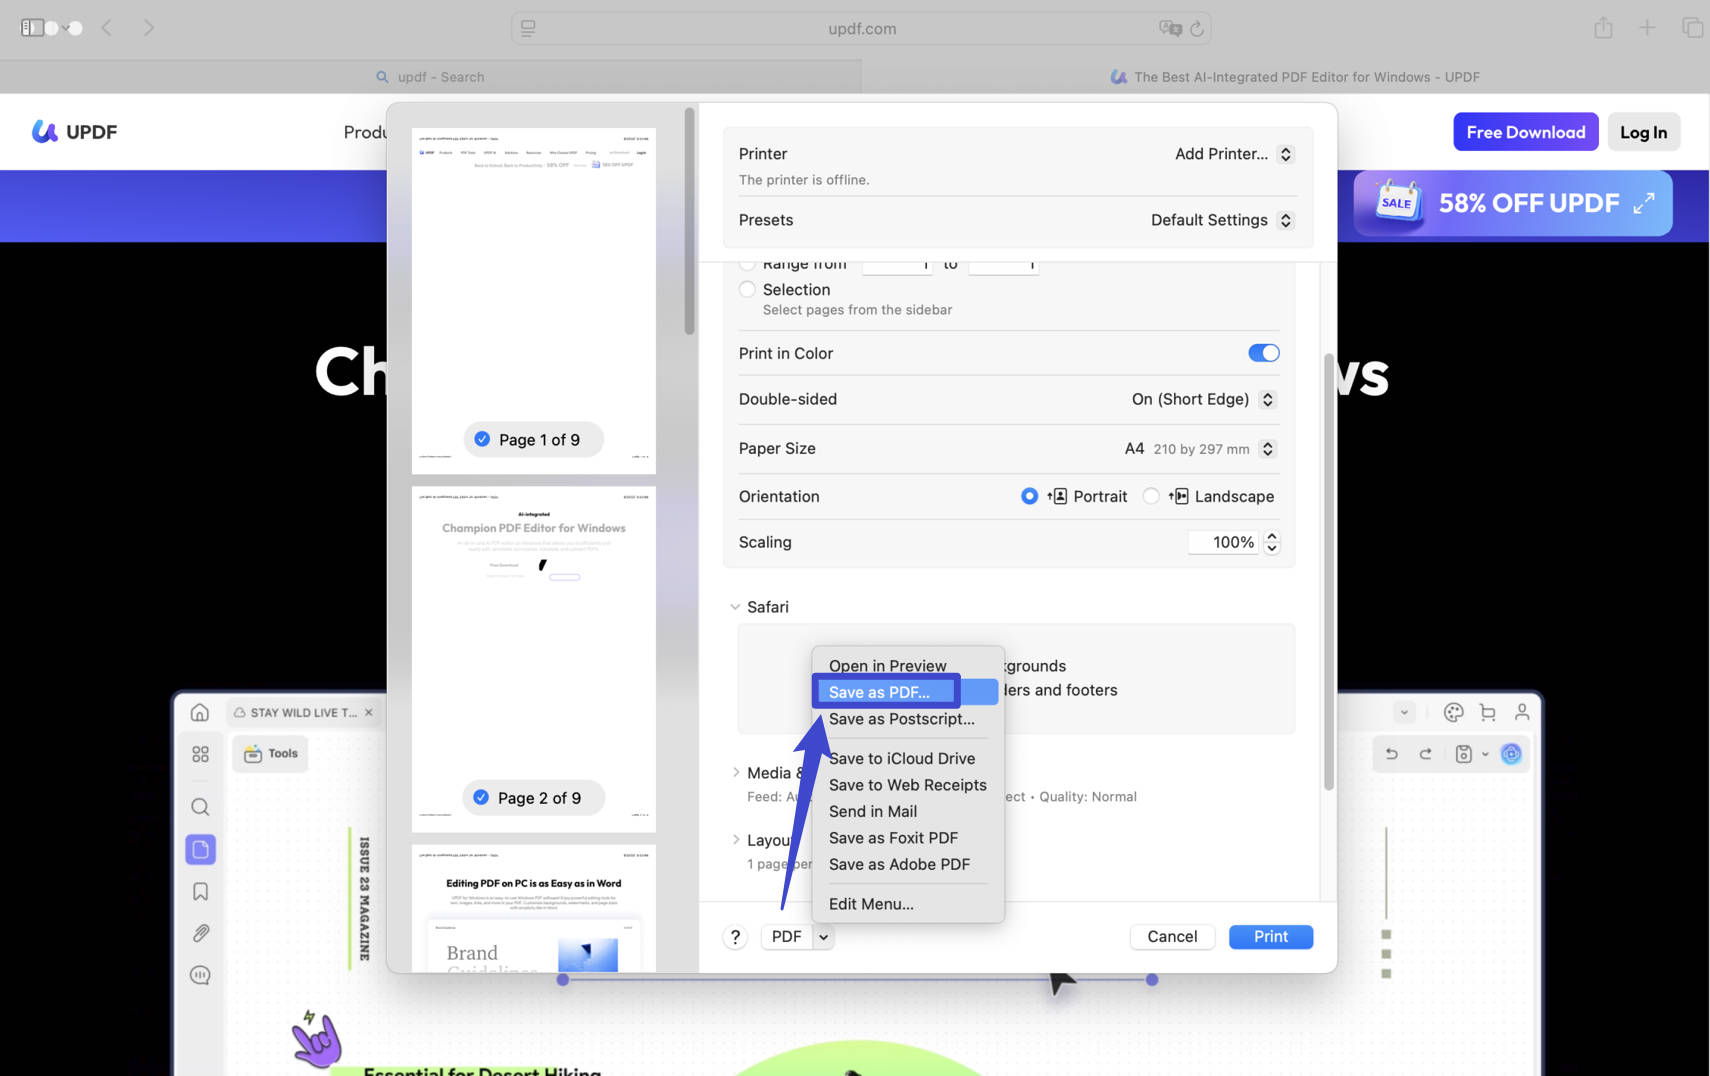Select the Selection pages radio button
1710x1076 pixels.
pos(747,289)
